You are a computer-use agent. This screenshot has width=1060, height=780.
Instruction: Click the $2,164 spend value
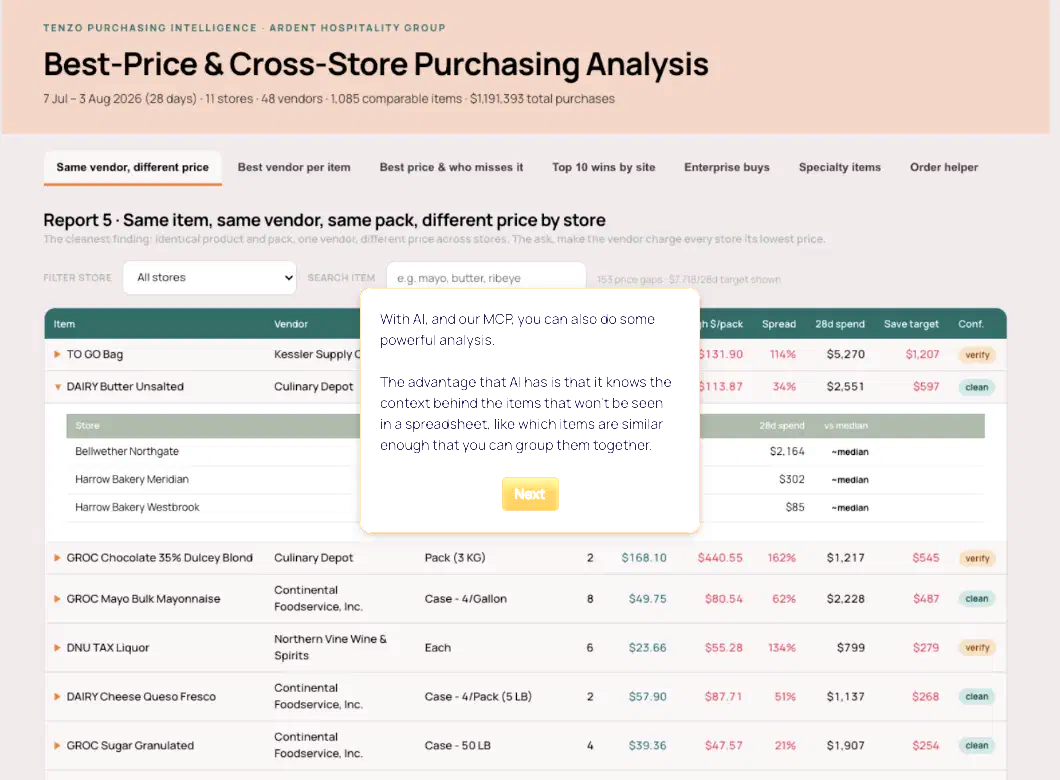(x=787, y=452)
